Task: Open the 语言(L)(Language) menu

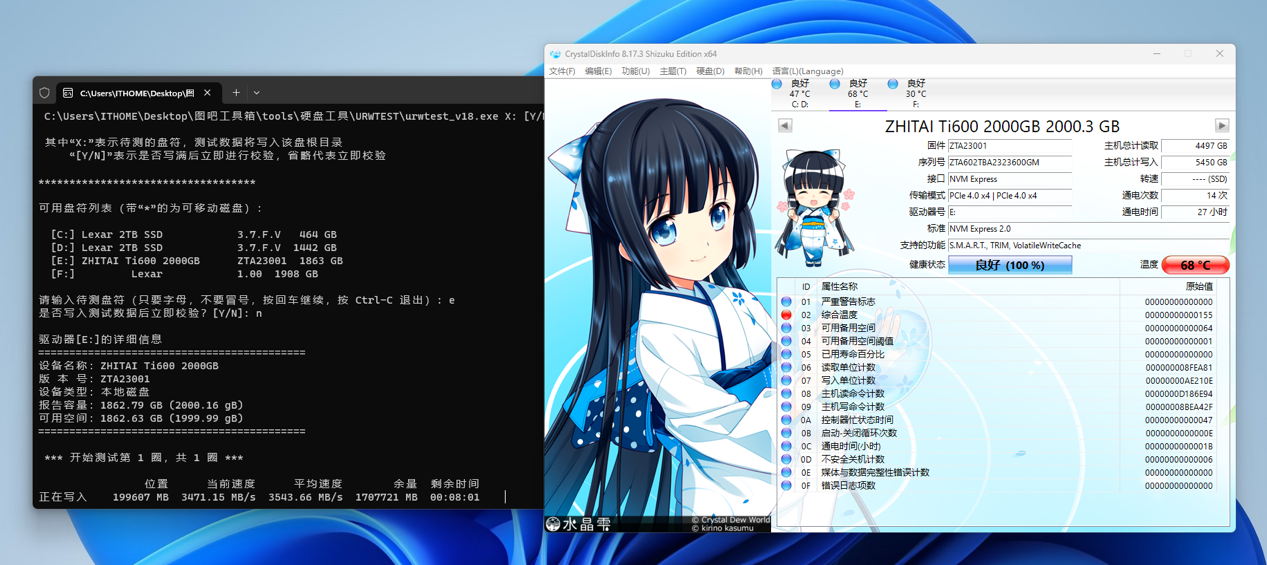Action: click(807, 72)
